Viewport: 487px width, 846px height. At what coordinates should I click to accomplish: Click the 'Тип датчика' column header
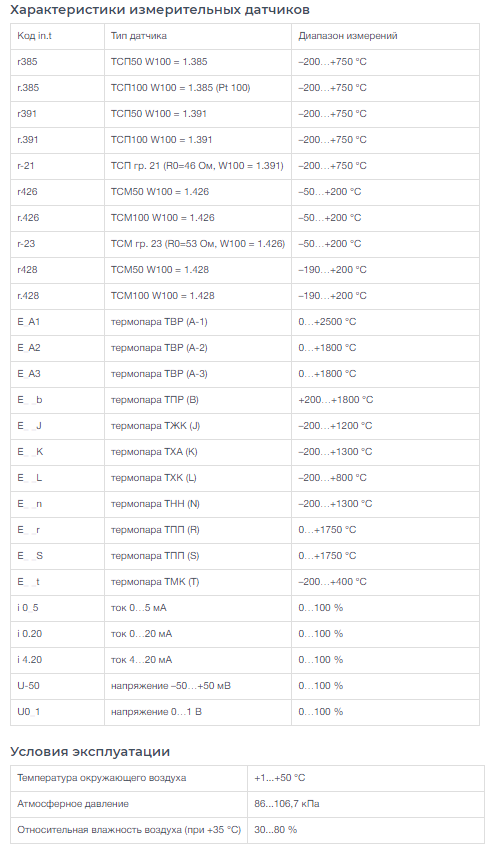[x=198, y=36]
